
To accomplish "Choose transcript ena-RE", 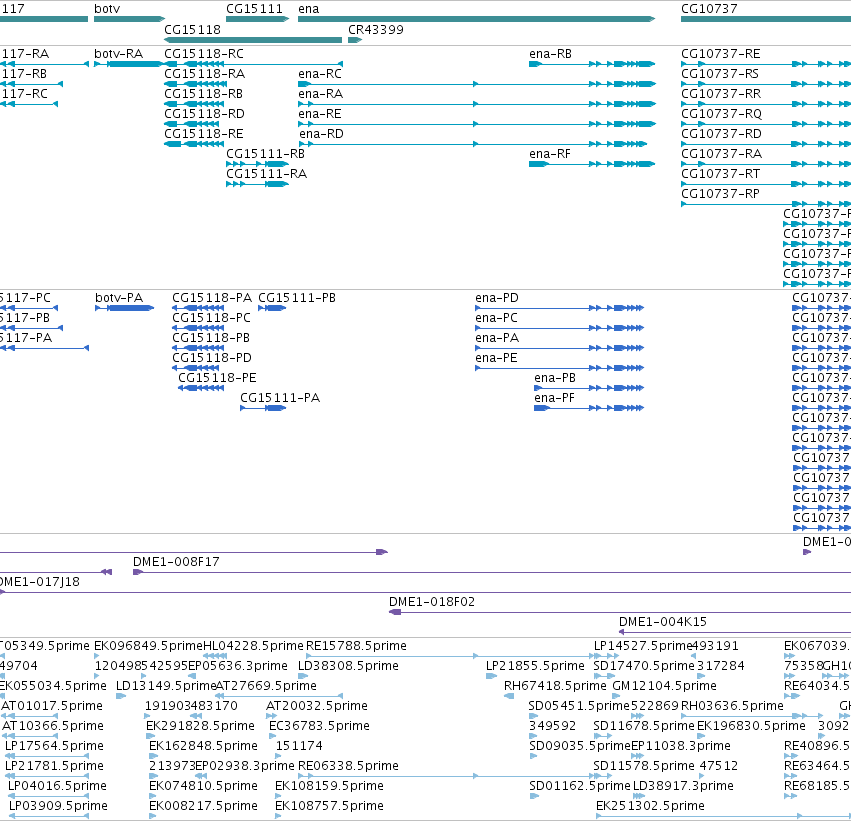I will tap(320, 114).
